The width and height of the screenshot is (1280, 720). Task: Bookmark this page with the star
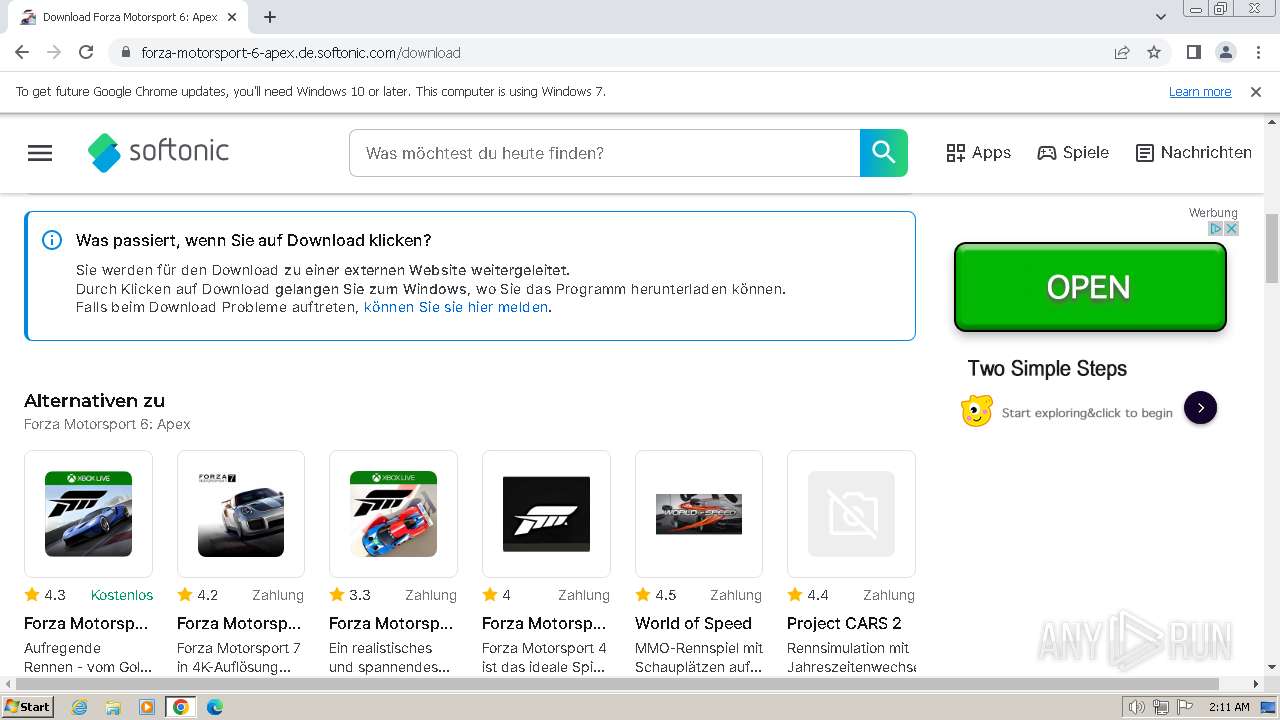[1154, 52]
